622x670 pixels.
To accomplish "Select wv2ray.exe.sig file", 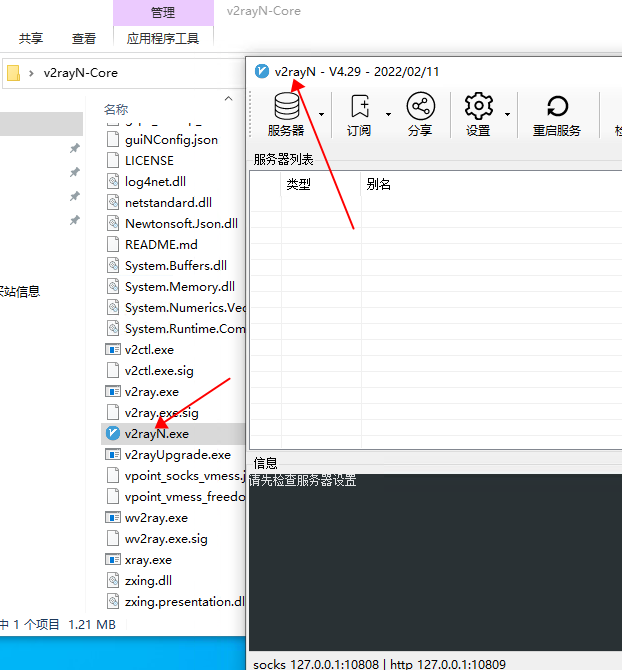I will pyautogui.click(x=166, y=538).
